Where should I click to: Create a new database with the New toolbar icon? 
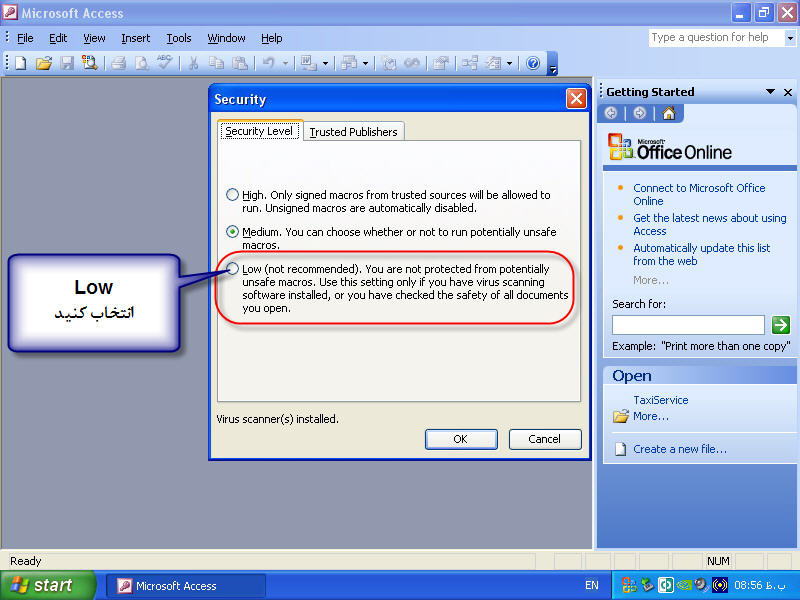pyautogui.click(x=20, y=63)
